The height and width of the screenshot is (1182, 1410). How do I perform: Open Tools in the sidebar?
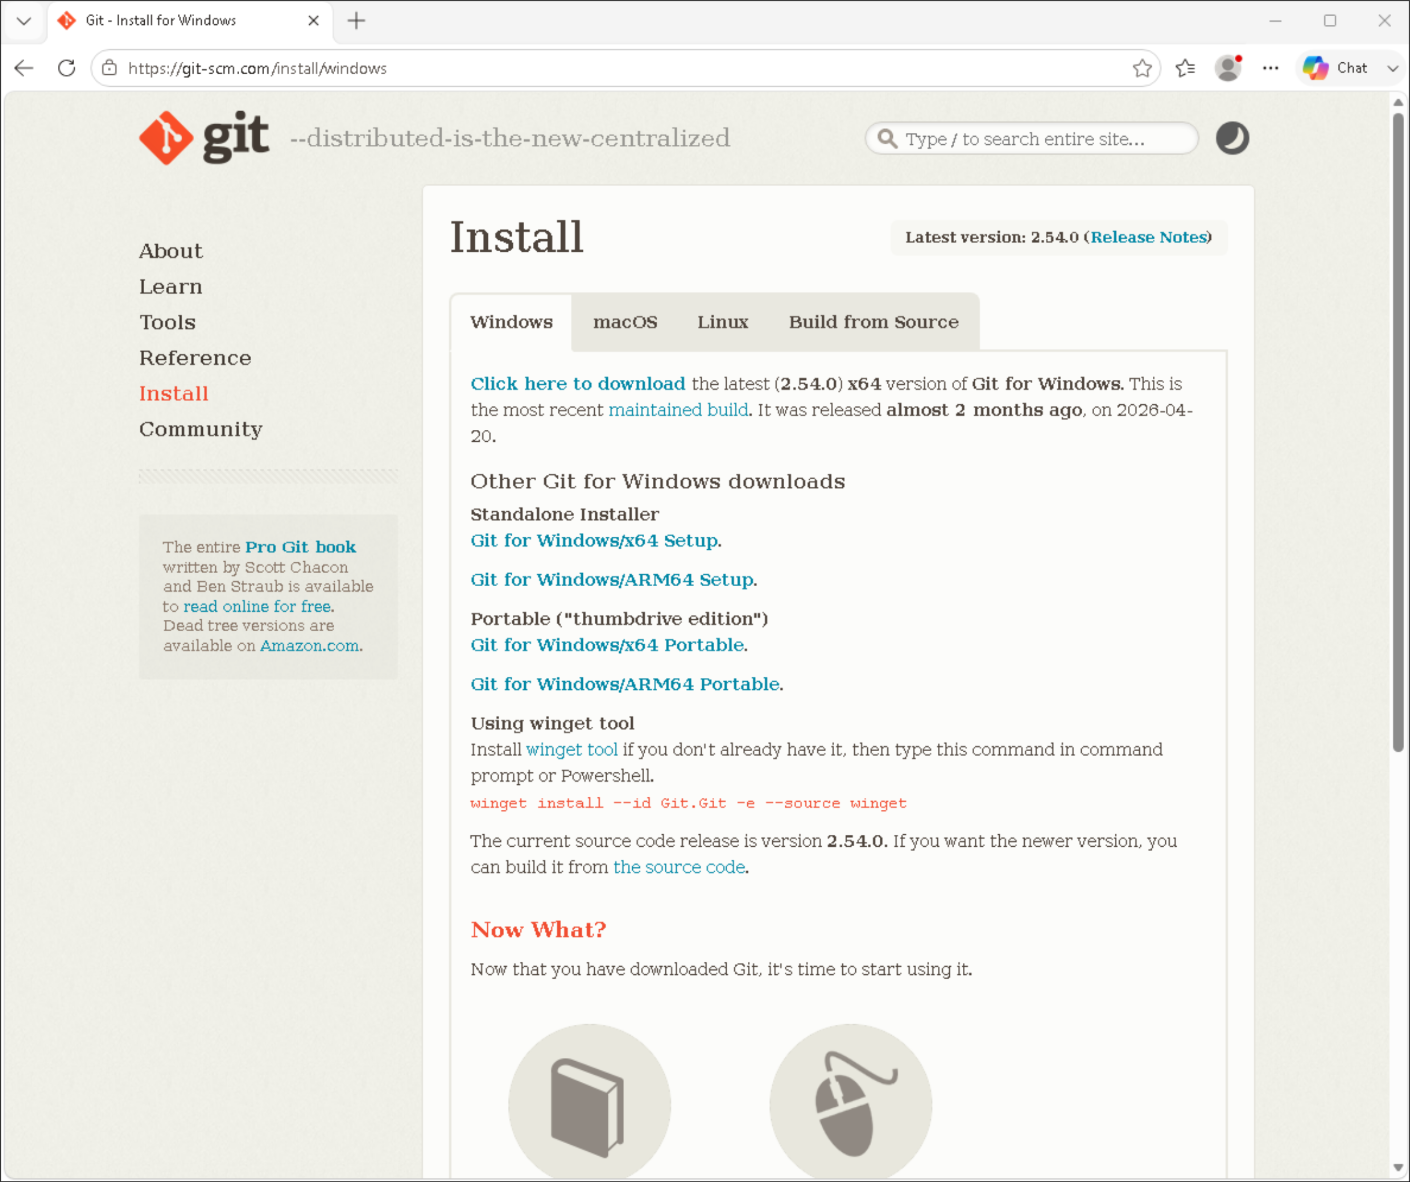(x=167, y=322)
